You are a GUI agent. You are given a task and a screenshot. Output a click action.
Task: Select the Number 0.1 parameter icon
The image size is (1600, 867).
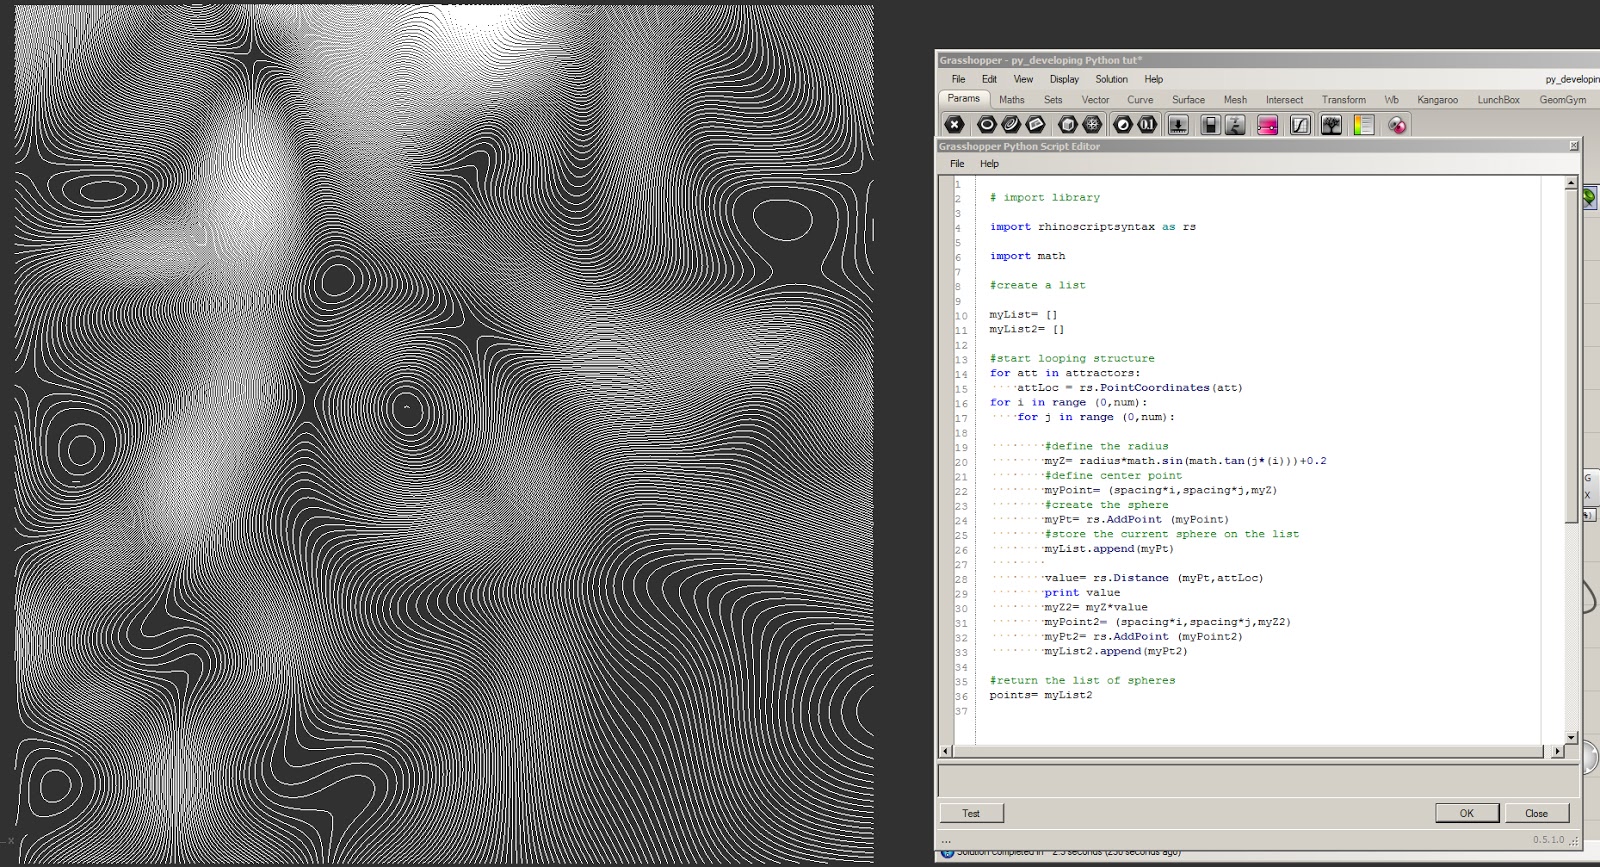pos(1147,124)
